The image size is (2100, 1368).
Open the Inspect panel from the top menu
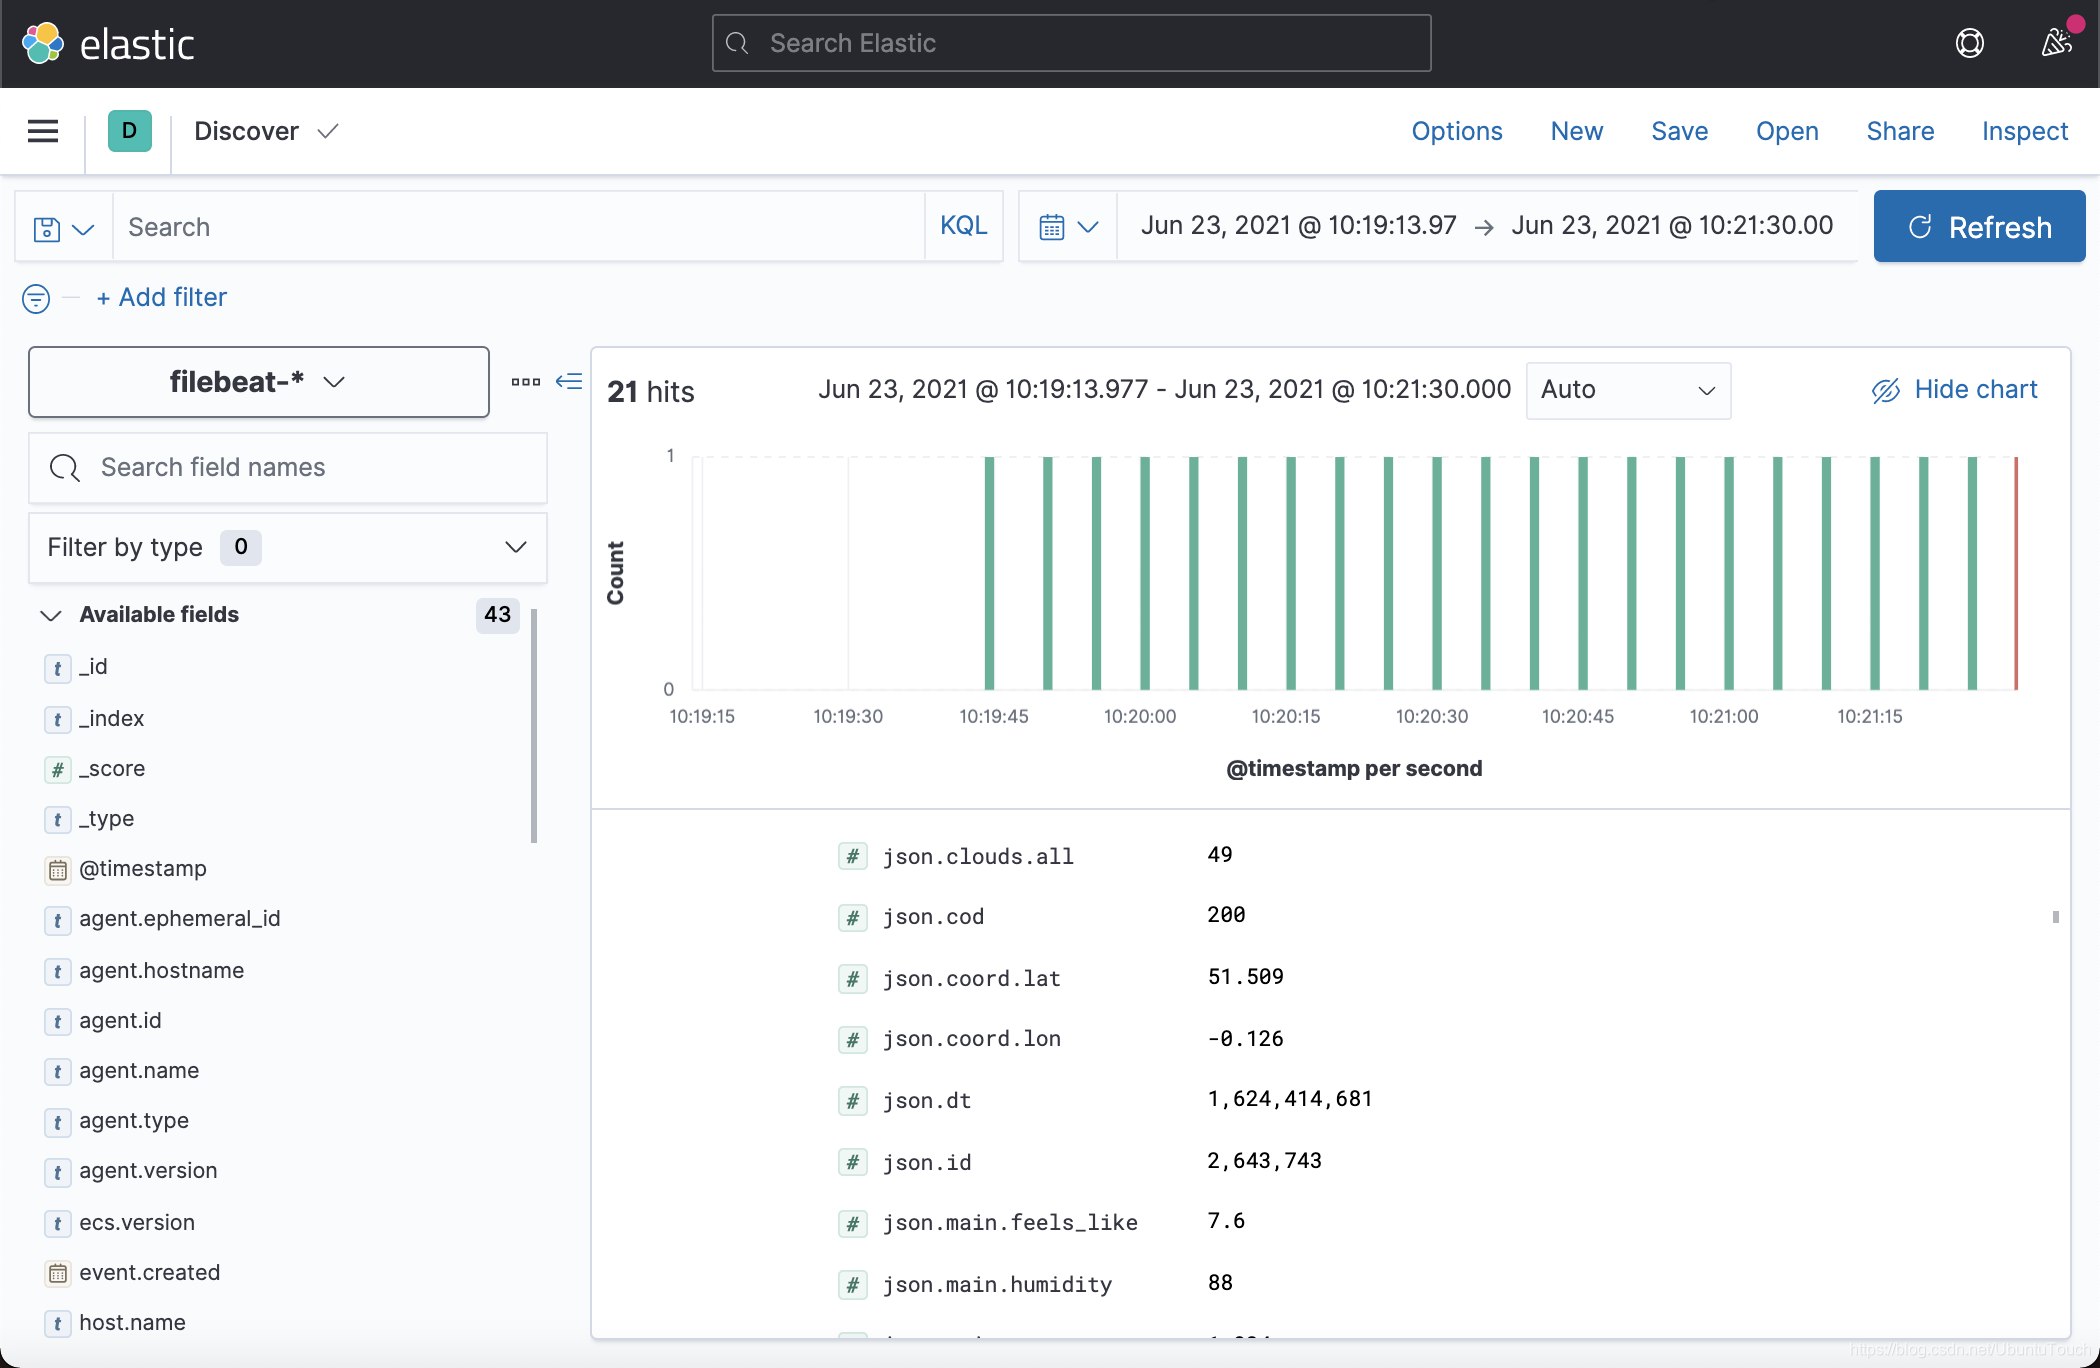tap(2024, 131)
